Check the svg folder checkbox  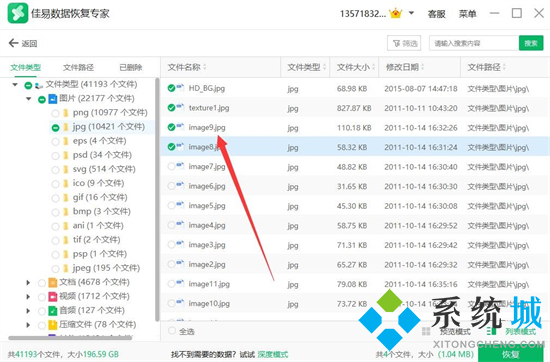55,170
